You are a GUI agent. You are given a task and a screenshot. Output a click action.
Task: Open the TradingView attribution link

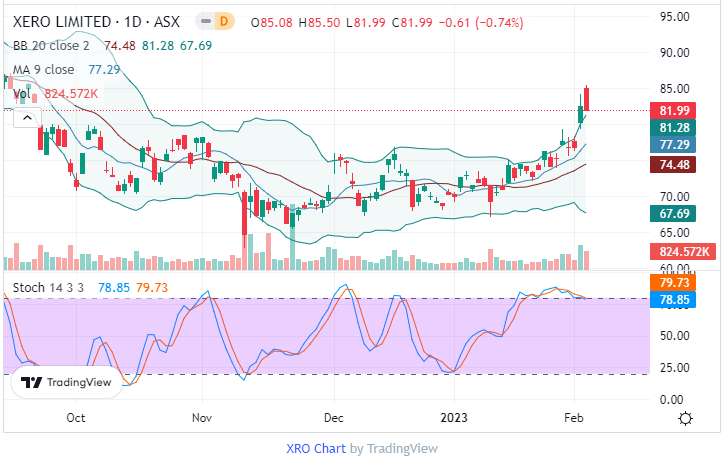pos(402,448)
